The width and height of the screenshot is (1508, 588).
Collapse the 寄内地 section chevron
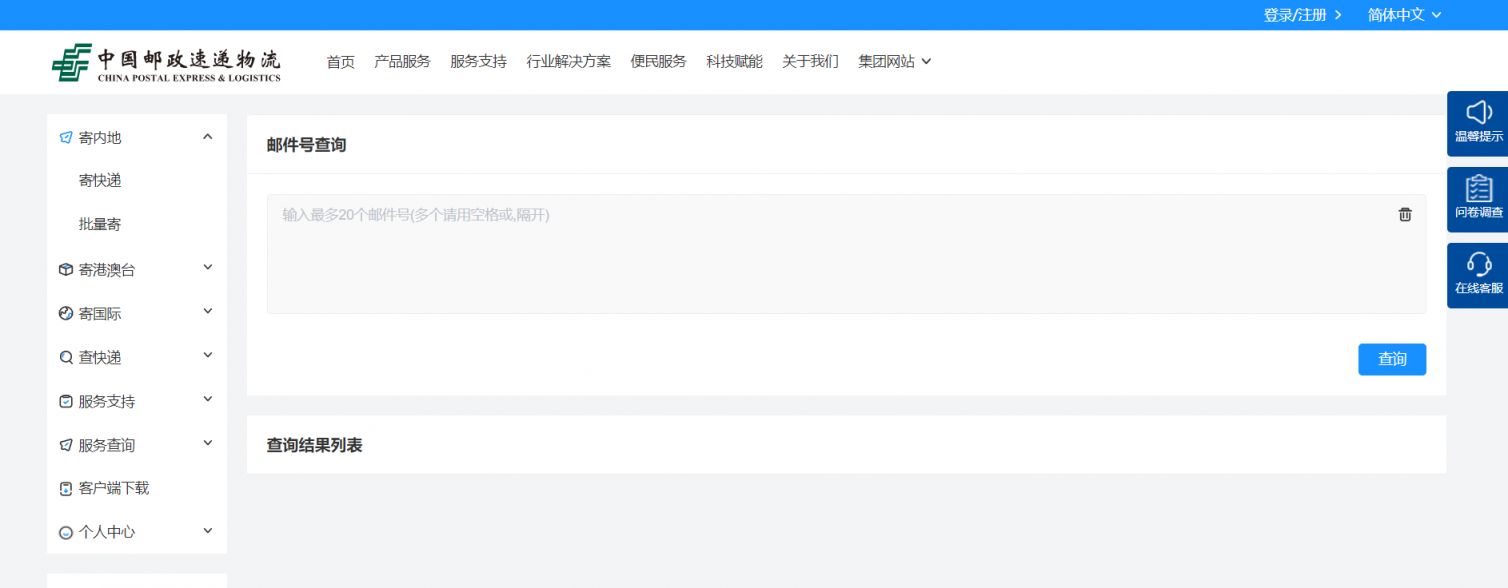(x=208, y=136)
